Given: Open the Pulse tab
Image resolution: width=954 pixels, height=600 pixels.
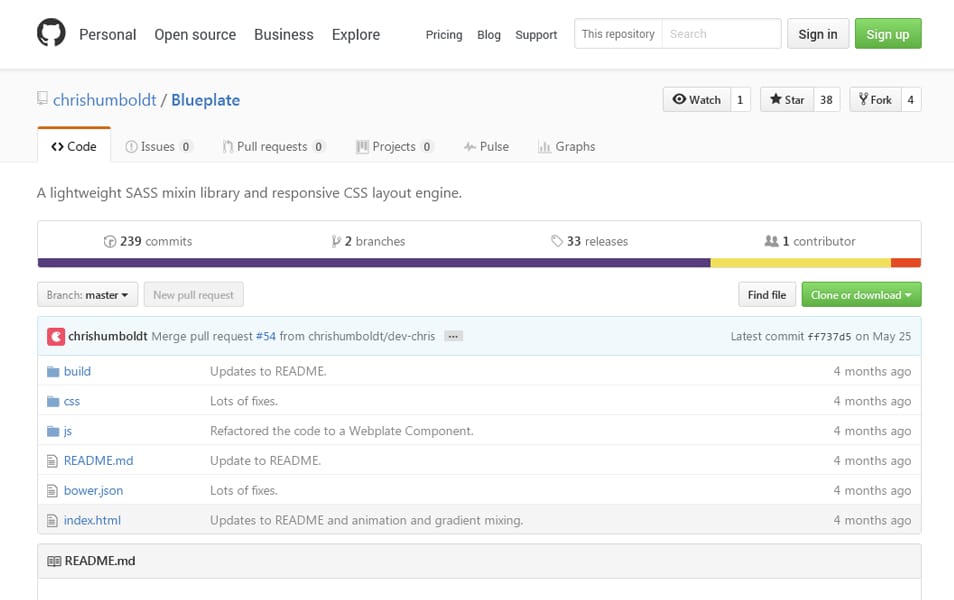Looking at the screenshot, I should pos(486,147).
